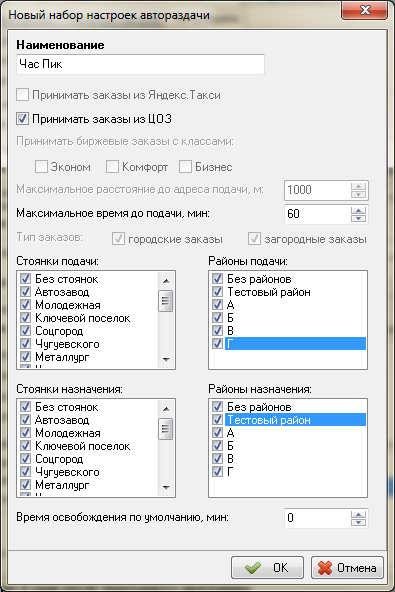This screenshot has width=395, height=592.
Task: Toggle 'Принимать заказы из ЦОЗ' checkbox
Action: pyautogui.click(x=22, y=119)
